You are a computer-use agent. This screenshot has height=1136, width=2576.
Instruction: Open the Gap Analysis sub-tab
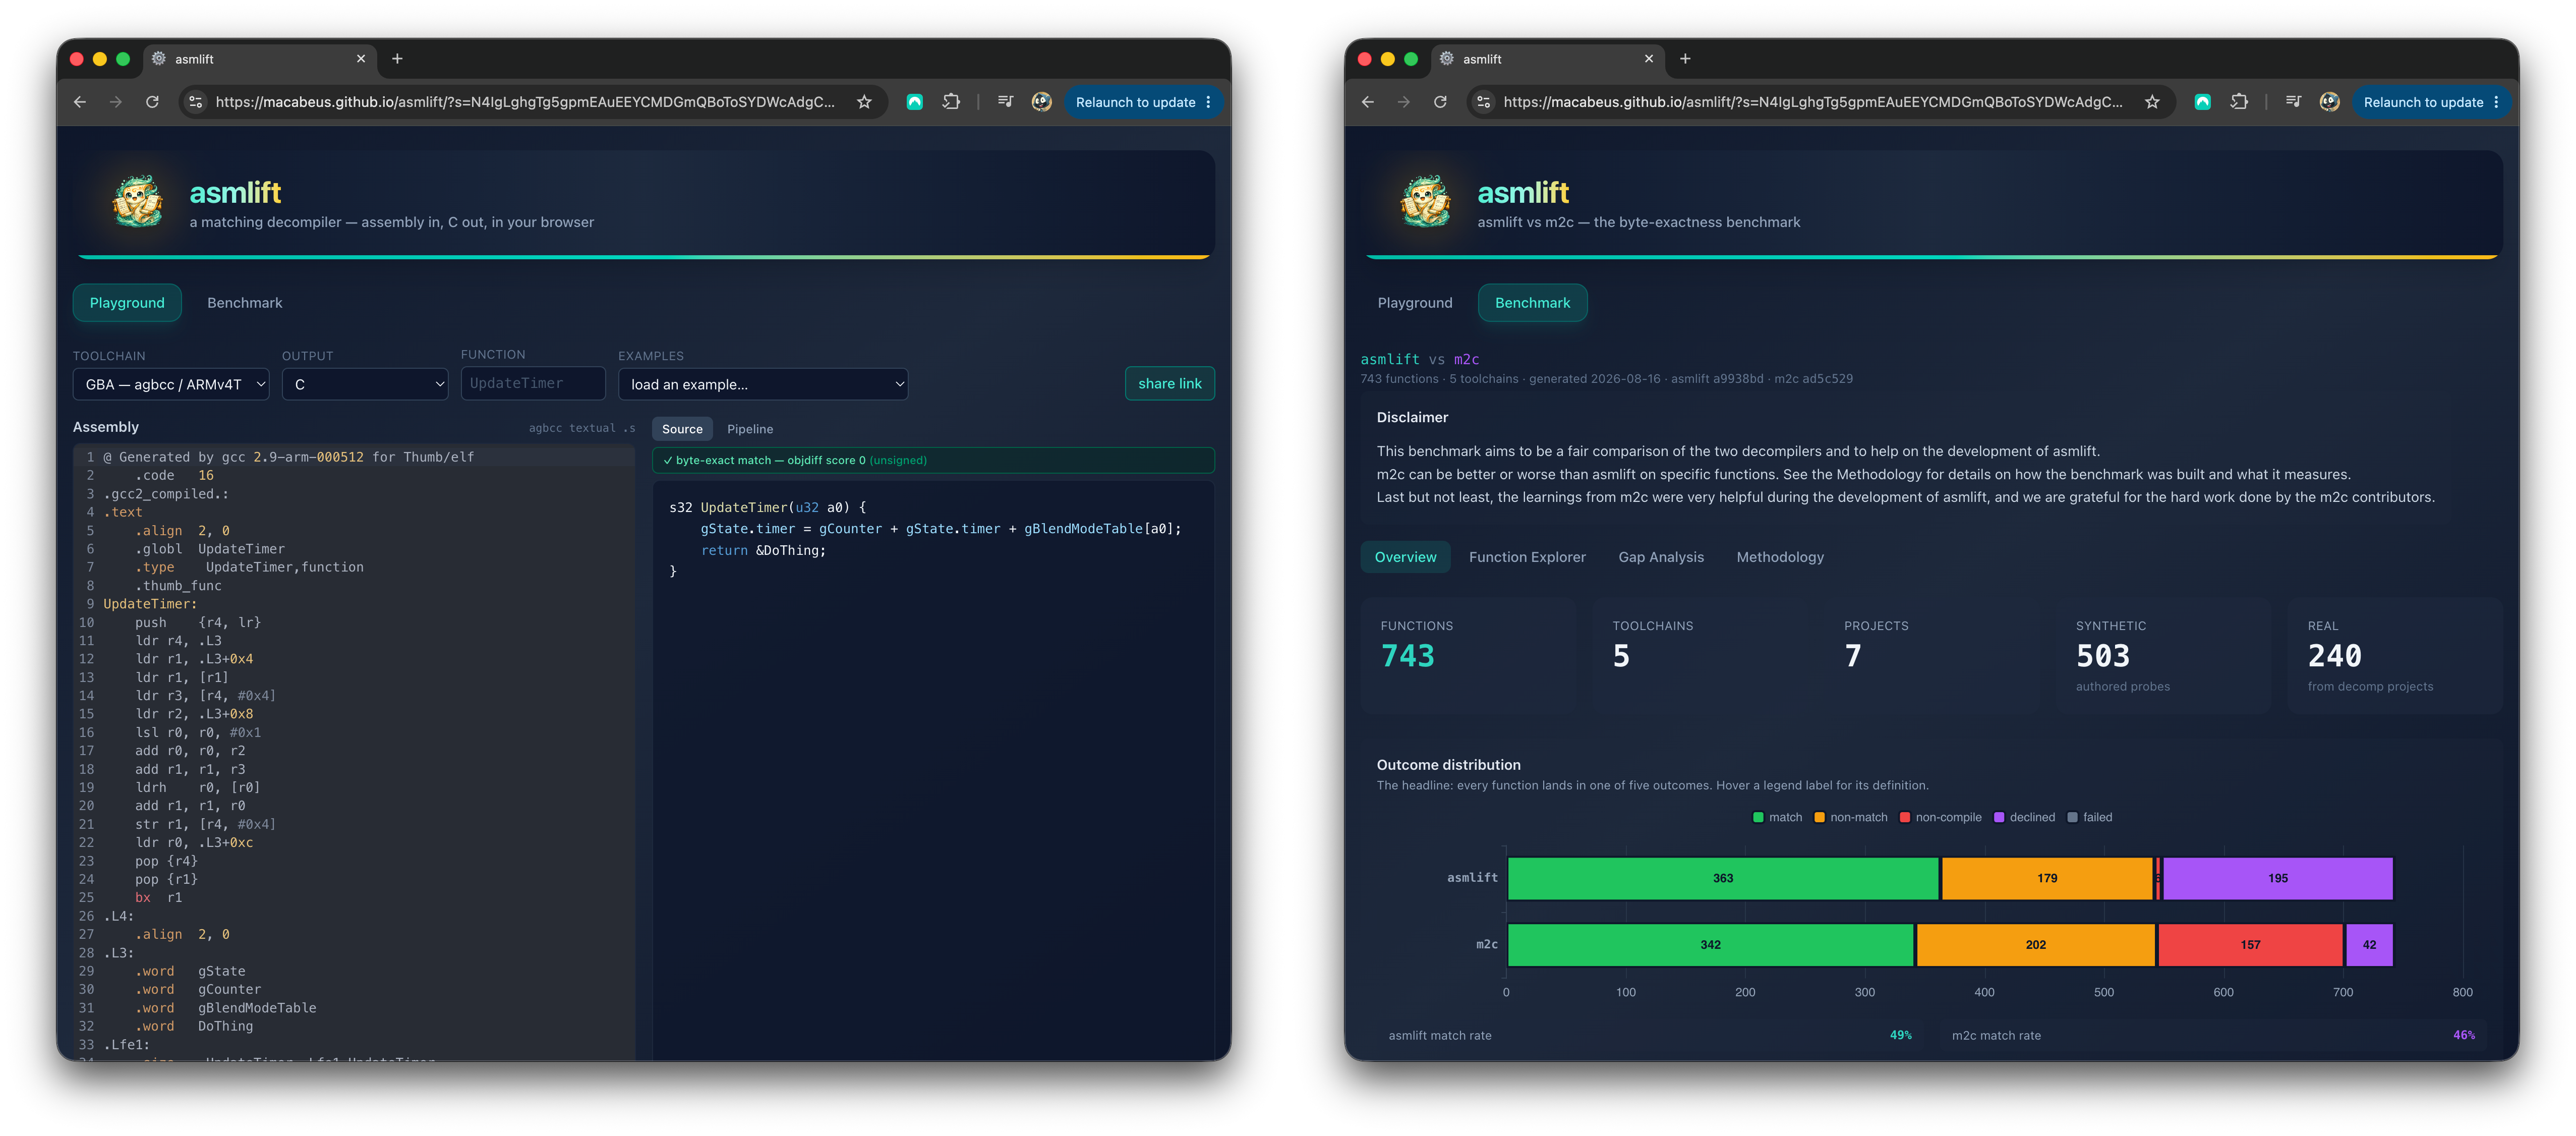point(1661,557)
